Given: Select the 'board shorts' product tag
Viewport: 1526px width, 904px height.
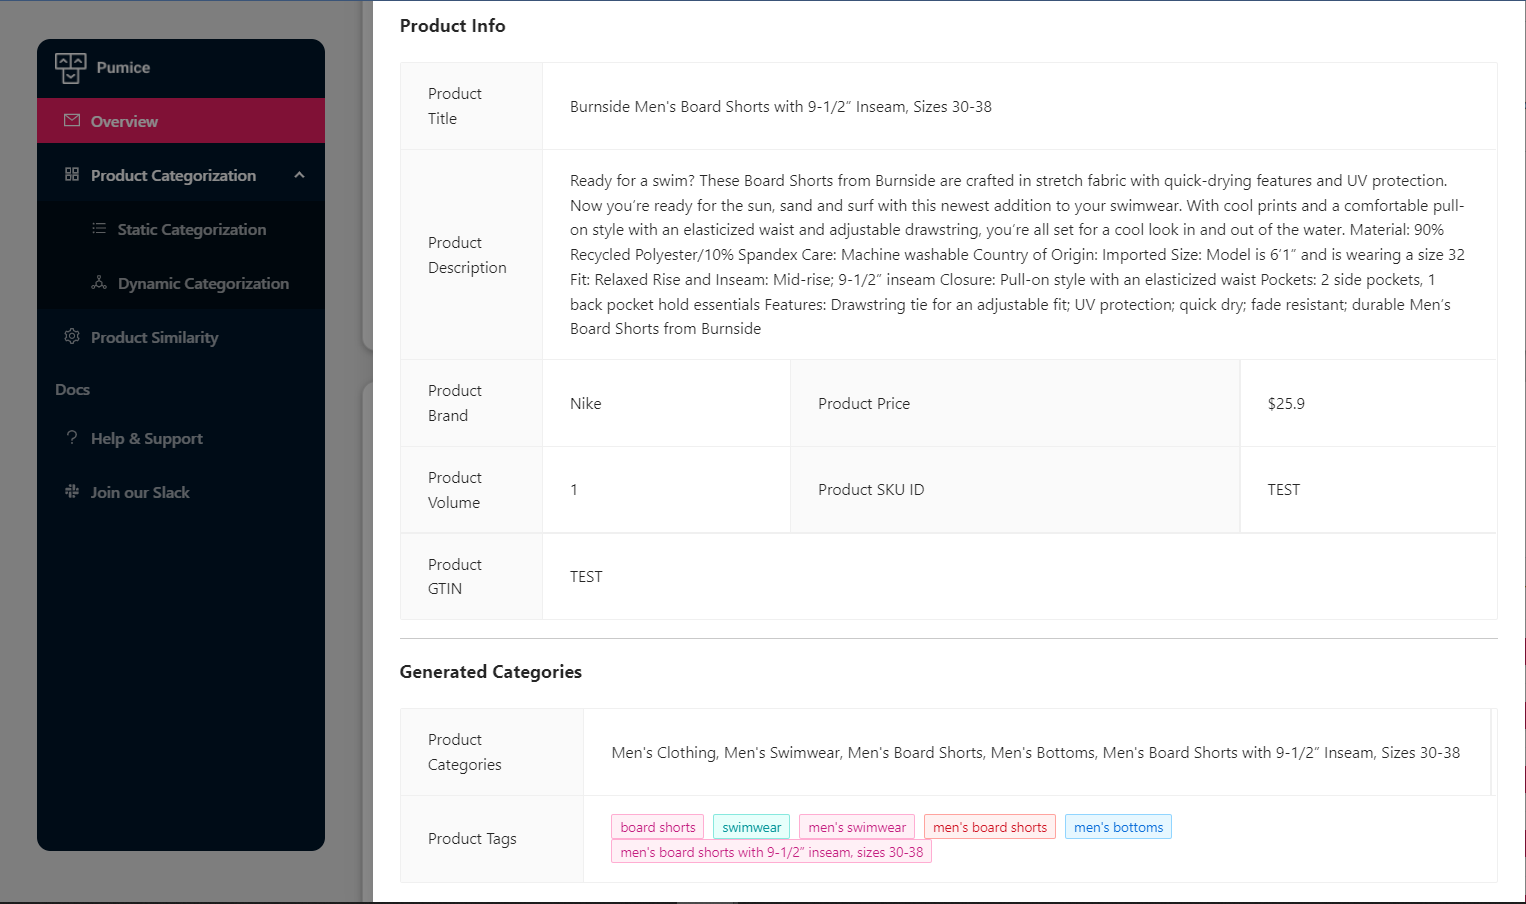Looking at the screenshot, I should (657, 826).
